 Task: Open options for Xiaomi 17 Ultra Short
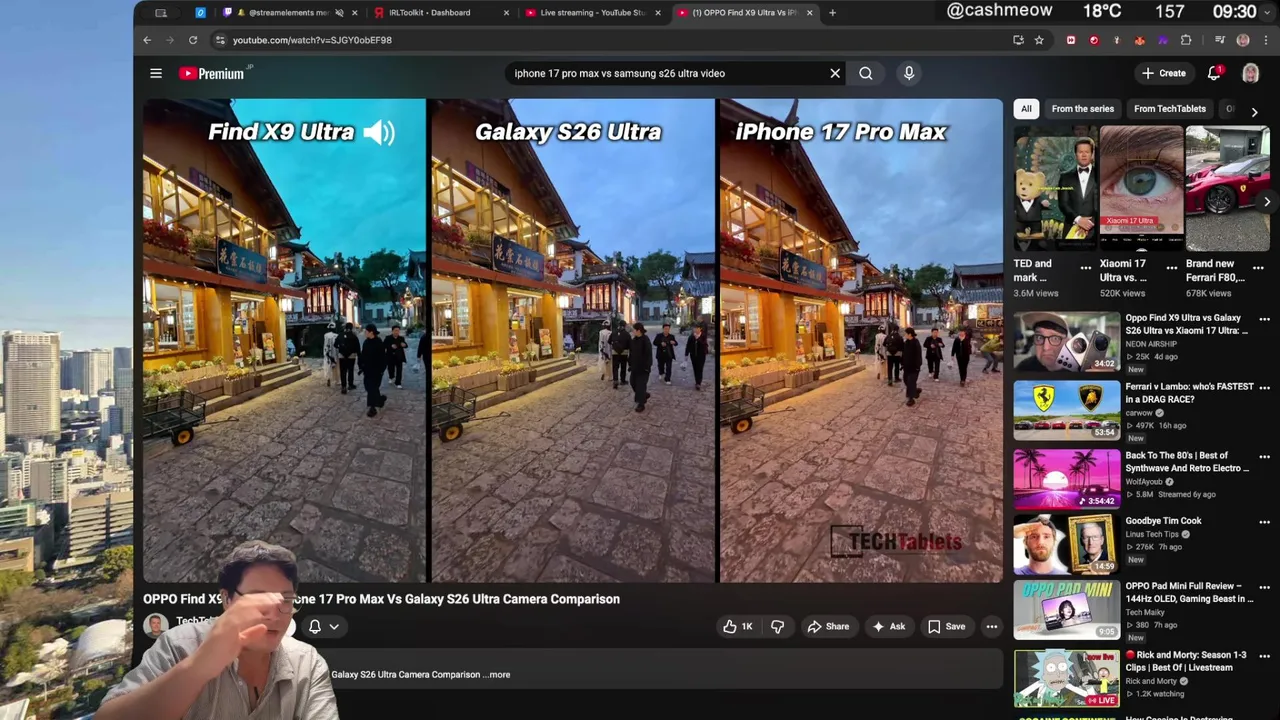click(x=1172, y=267)
